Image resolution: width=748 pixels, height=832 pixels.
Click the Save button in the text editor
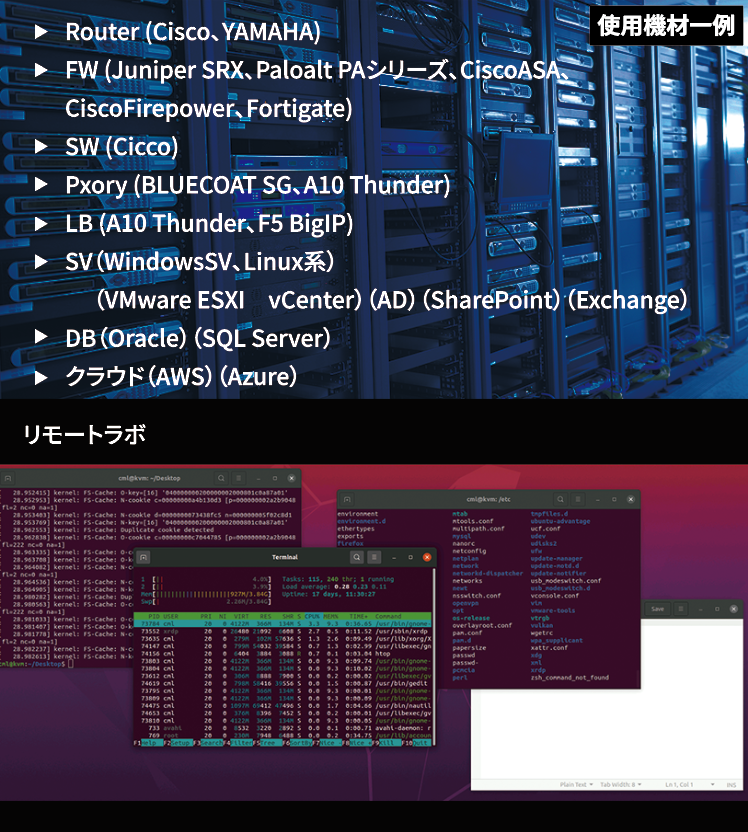coord(658,609)
